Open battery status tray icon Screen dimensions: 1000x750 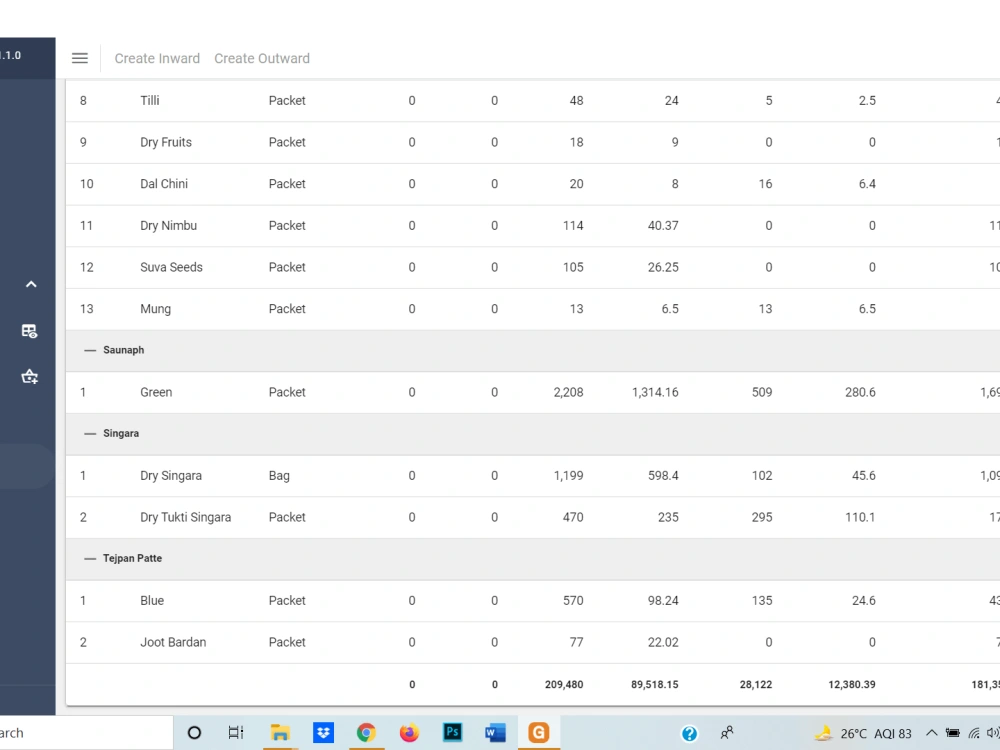click(953, 733)
